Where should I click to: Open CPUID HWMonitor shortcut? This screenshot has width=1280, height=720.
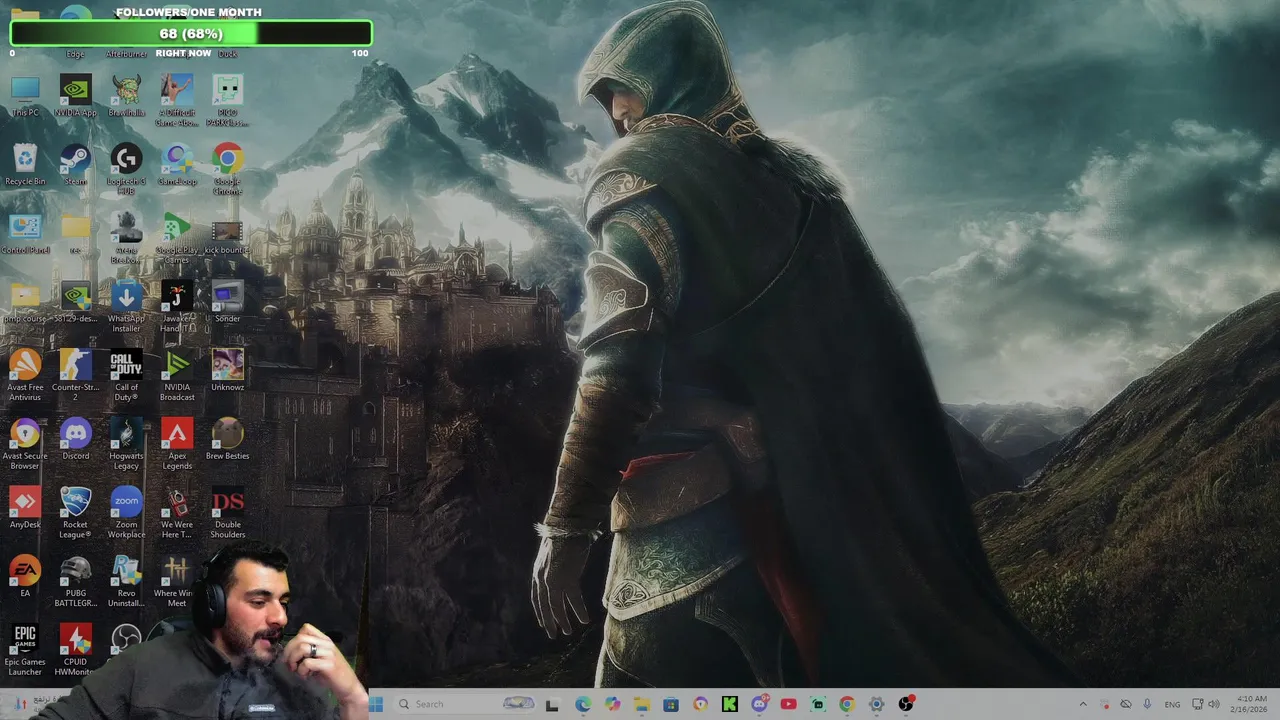pyautogui.click(x=75, y=650)
